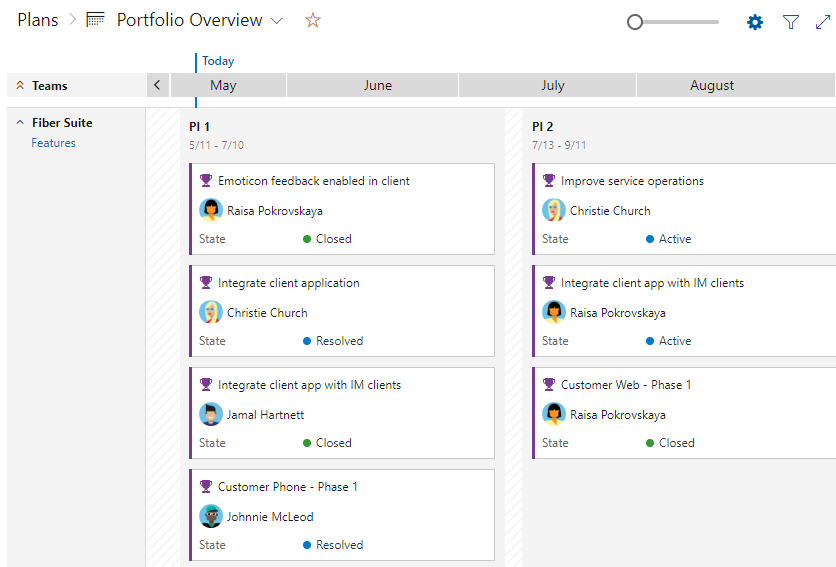Click trophy icon on PI 2 IM clients card
The height and width of the screenshot is (567, 836).
(x=549, y=282)
